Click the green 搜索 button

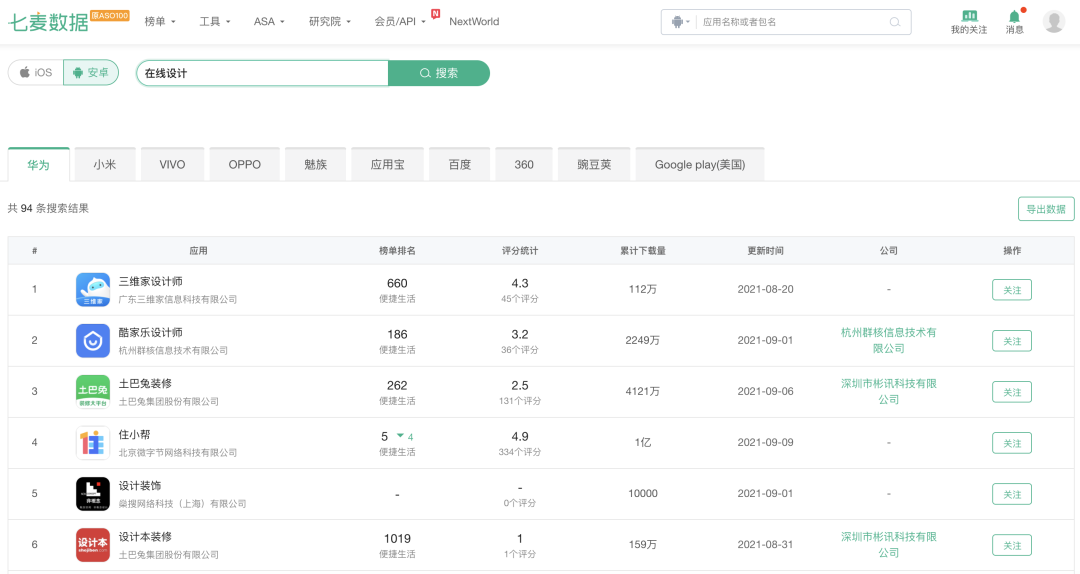(x=439, y=73)
